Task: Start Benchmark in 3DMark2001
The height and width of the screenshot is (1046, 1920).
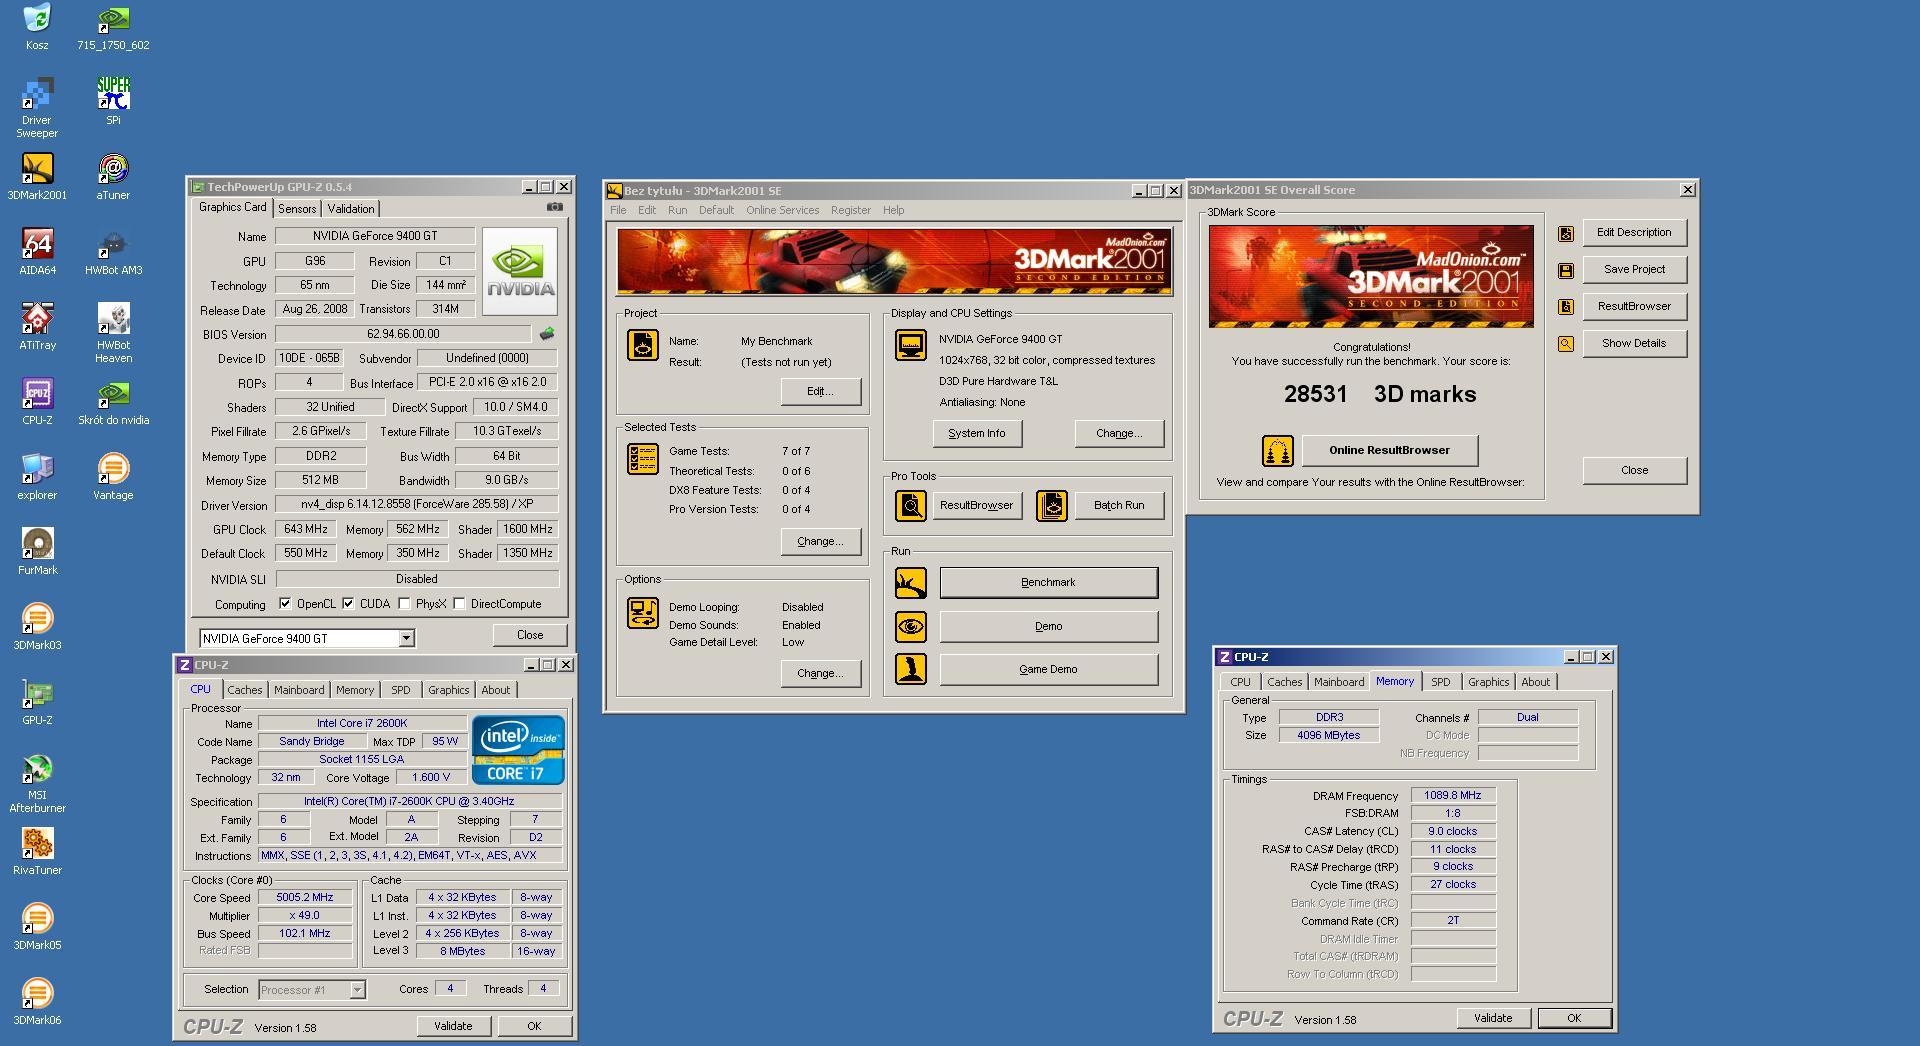Action: (1048, 582)
